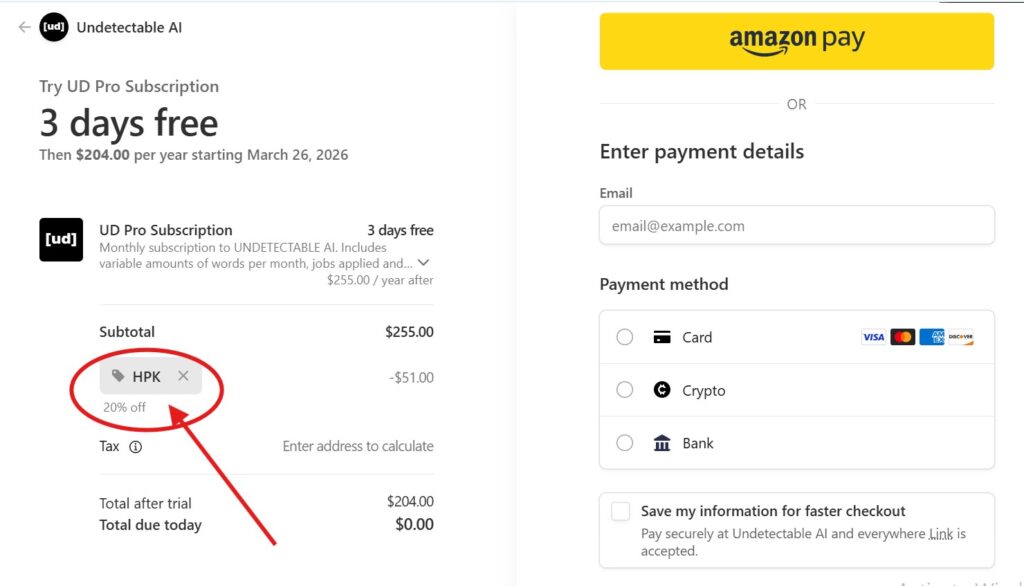
Task: Click the back arrow icon
Action: tap(24, 27)
